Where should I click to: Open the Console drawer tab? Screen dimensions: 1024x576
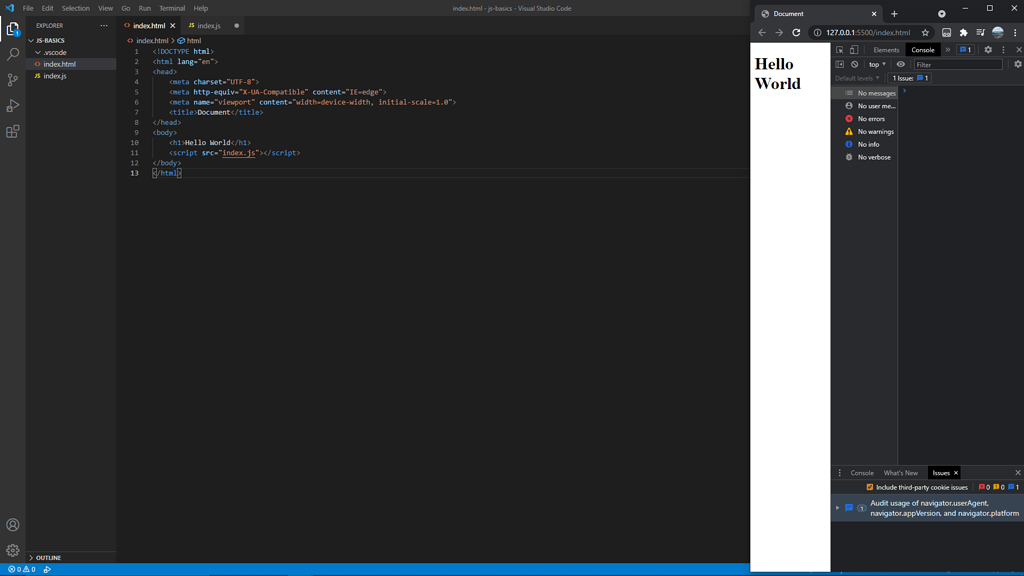click(862, 473)
